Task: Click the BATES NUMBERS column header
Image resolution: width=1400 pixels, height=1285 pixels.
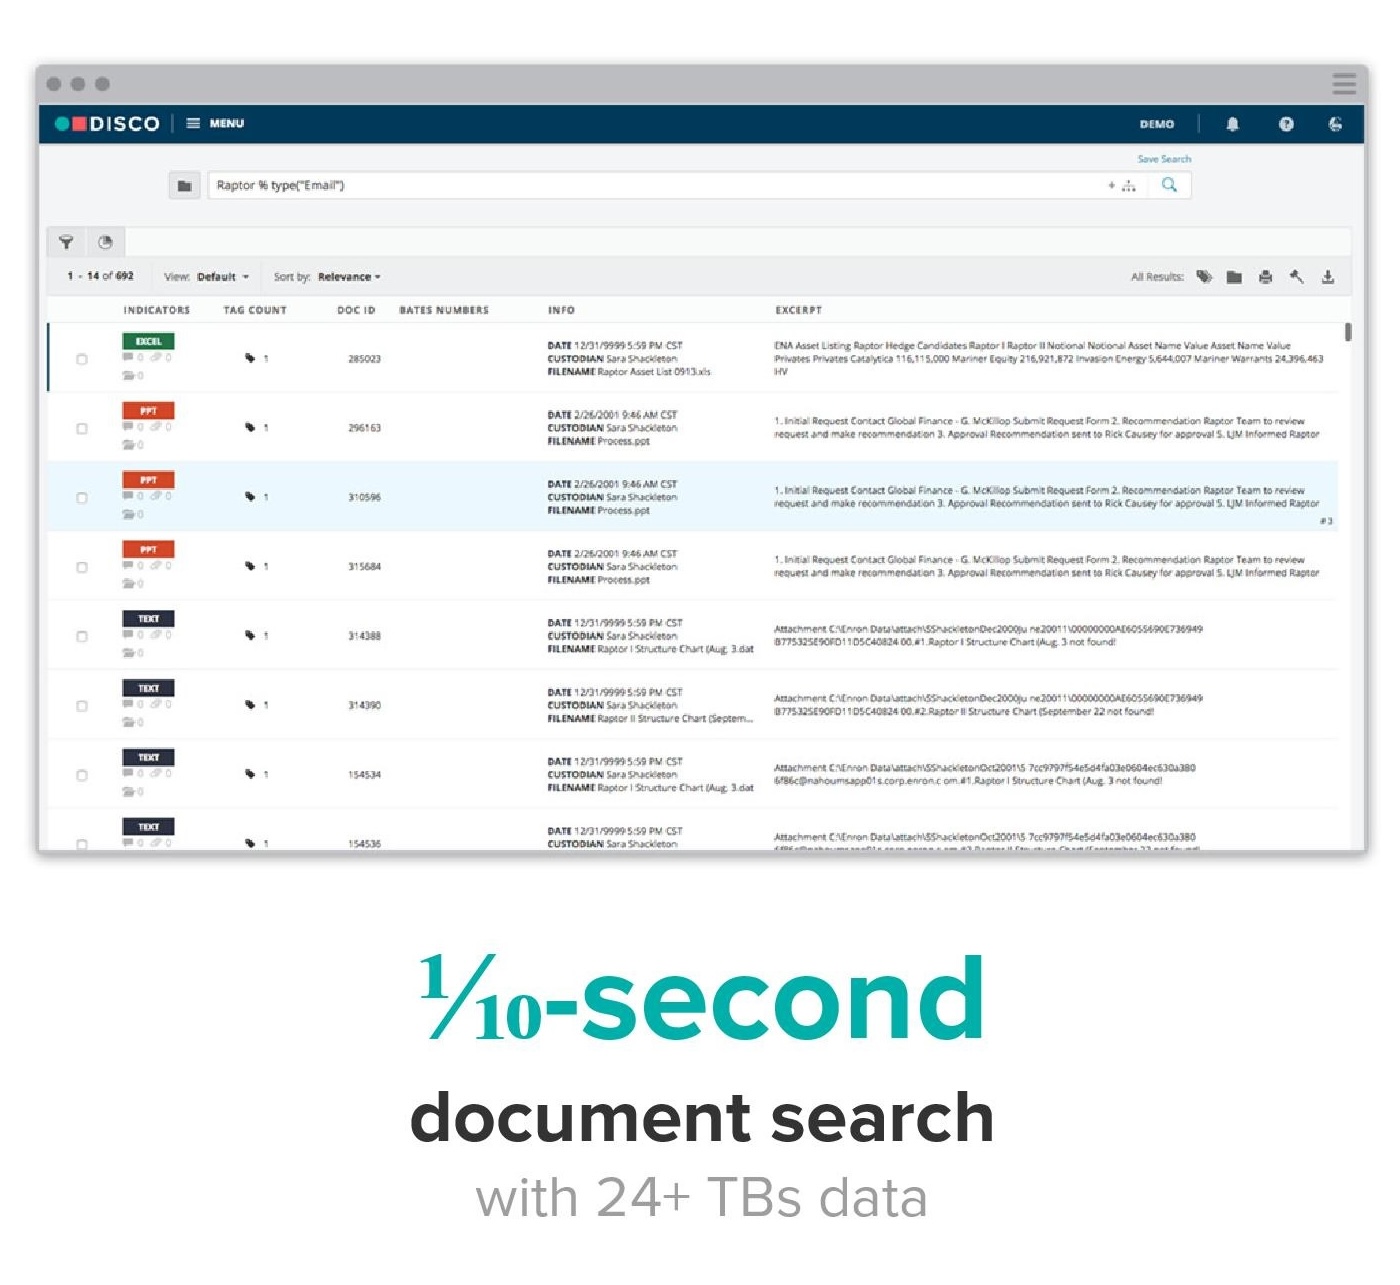Action: pyautogui.click(x=444, y=310)
